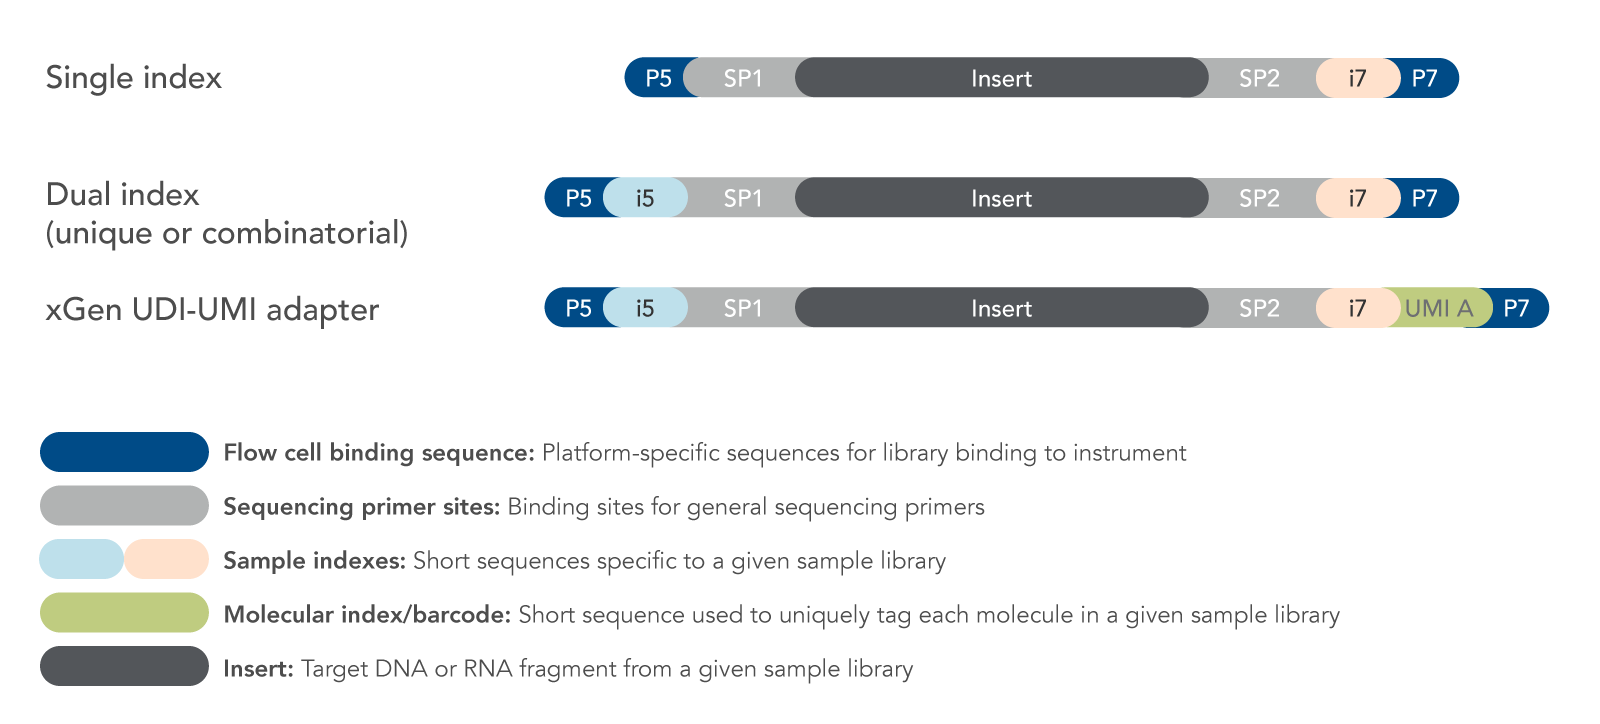Click the "Dual index" heading text
The image size is (1600, 724).
[123, 194]
